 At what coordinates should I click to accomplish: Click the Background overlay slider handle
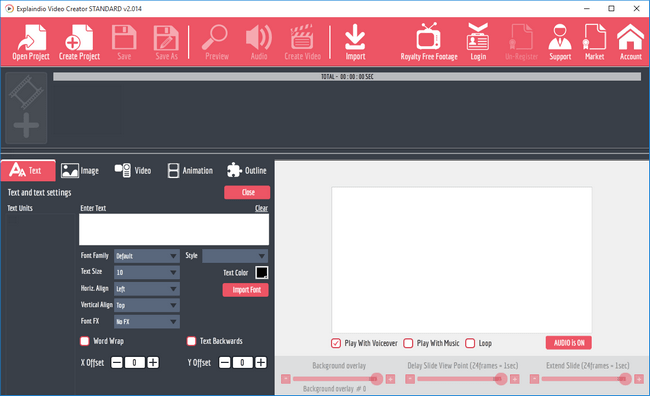coord(376,379)
